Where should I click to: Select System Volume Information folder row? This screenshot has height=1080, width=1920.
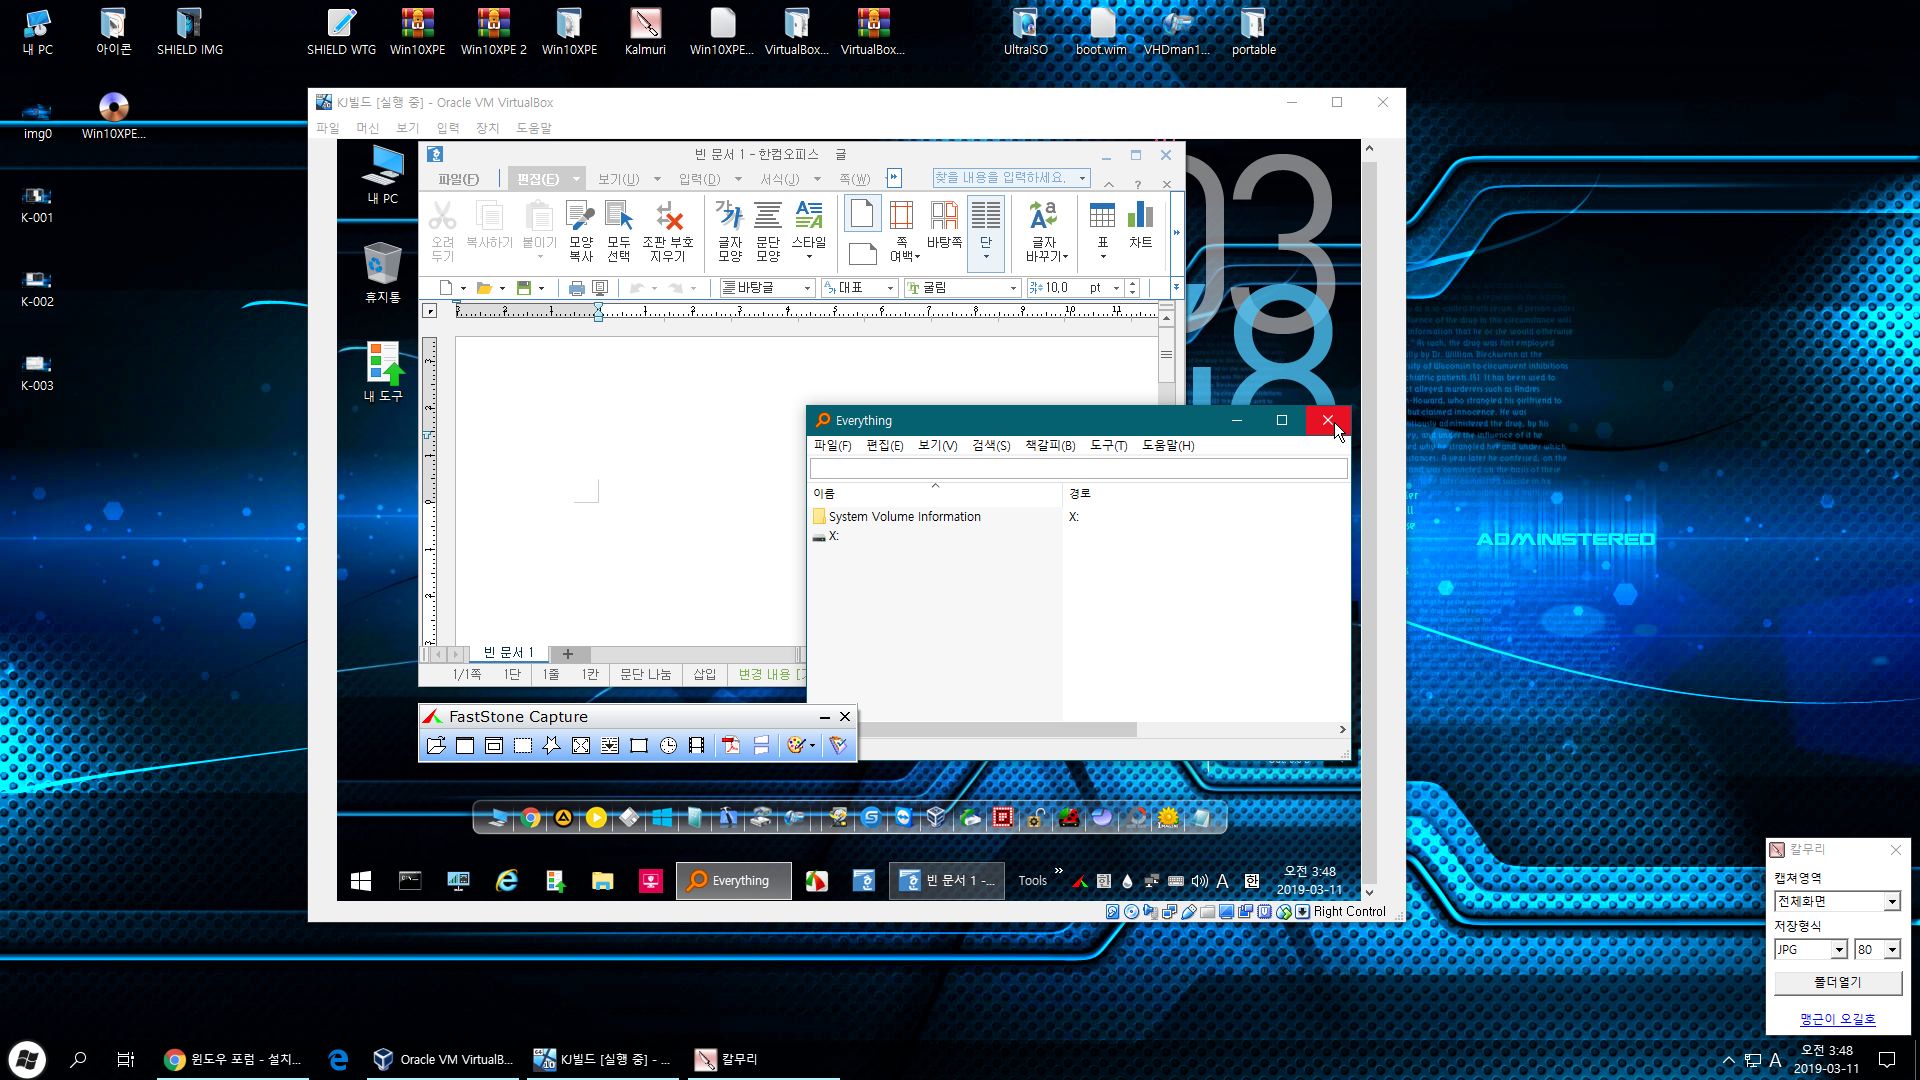tap(905, 517)
